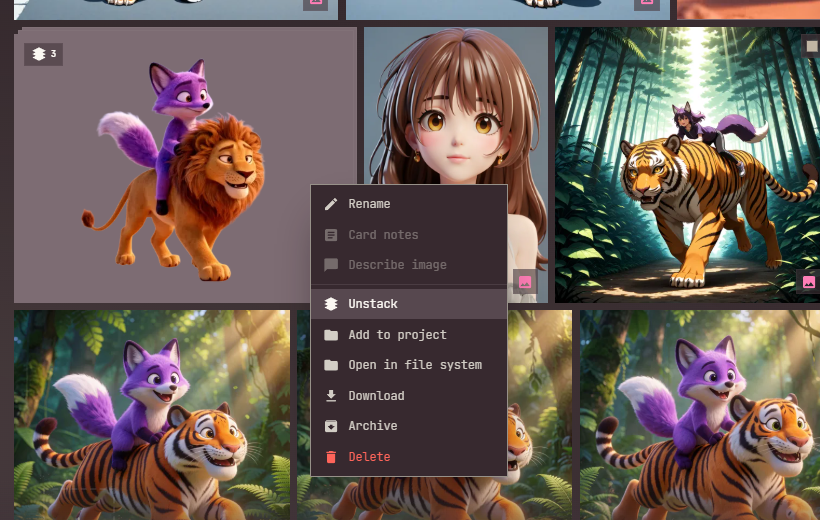This screenshot has width=820, height=520.
Task: Click the download arrow icon beside Download
Action: click(331, 396)
